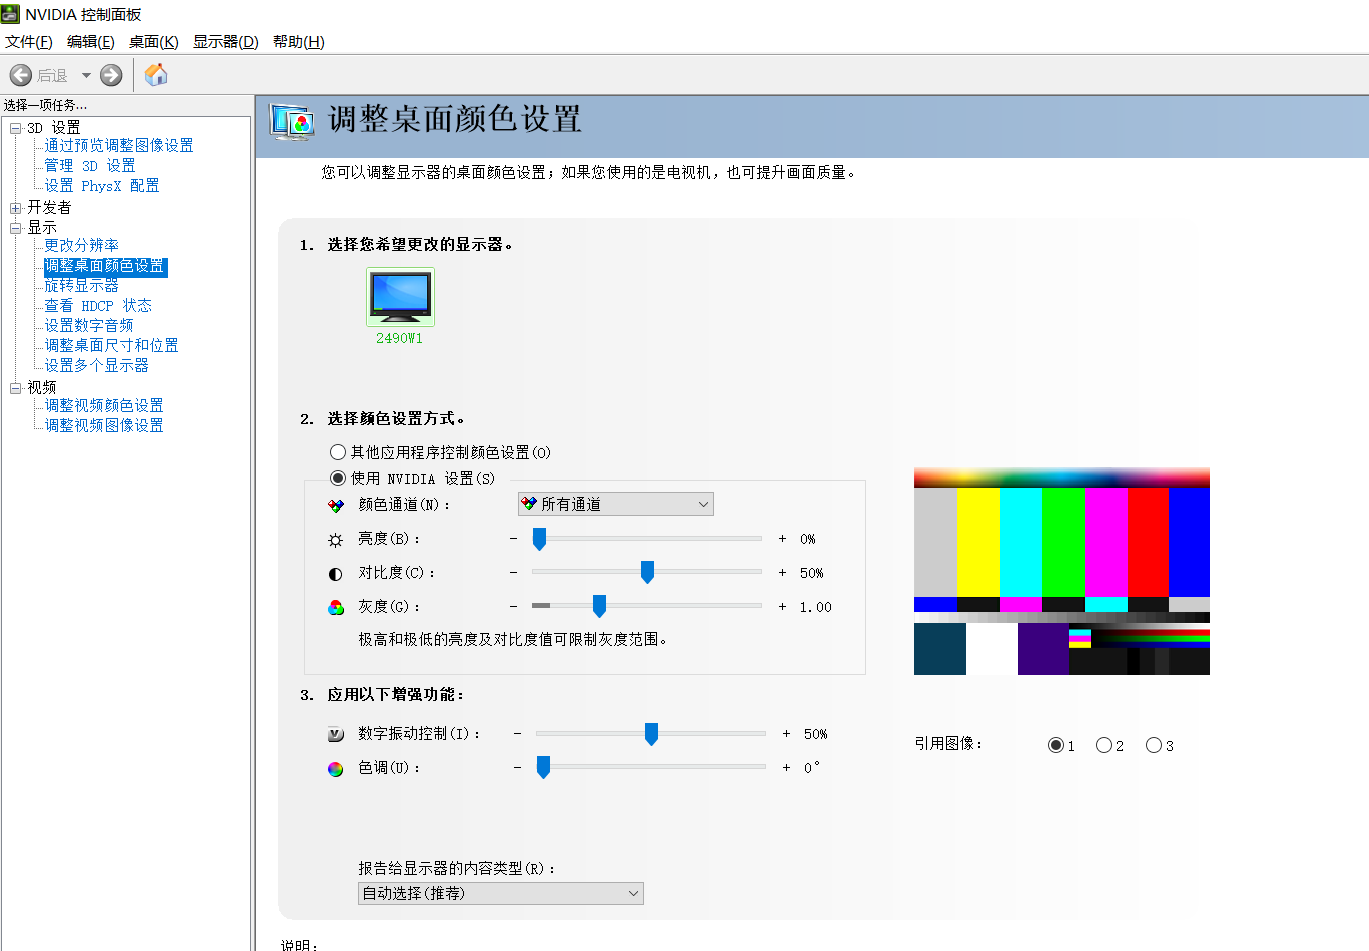Choose reference image 3
Screen dimensions: 1369x951
1154,745
